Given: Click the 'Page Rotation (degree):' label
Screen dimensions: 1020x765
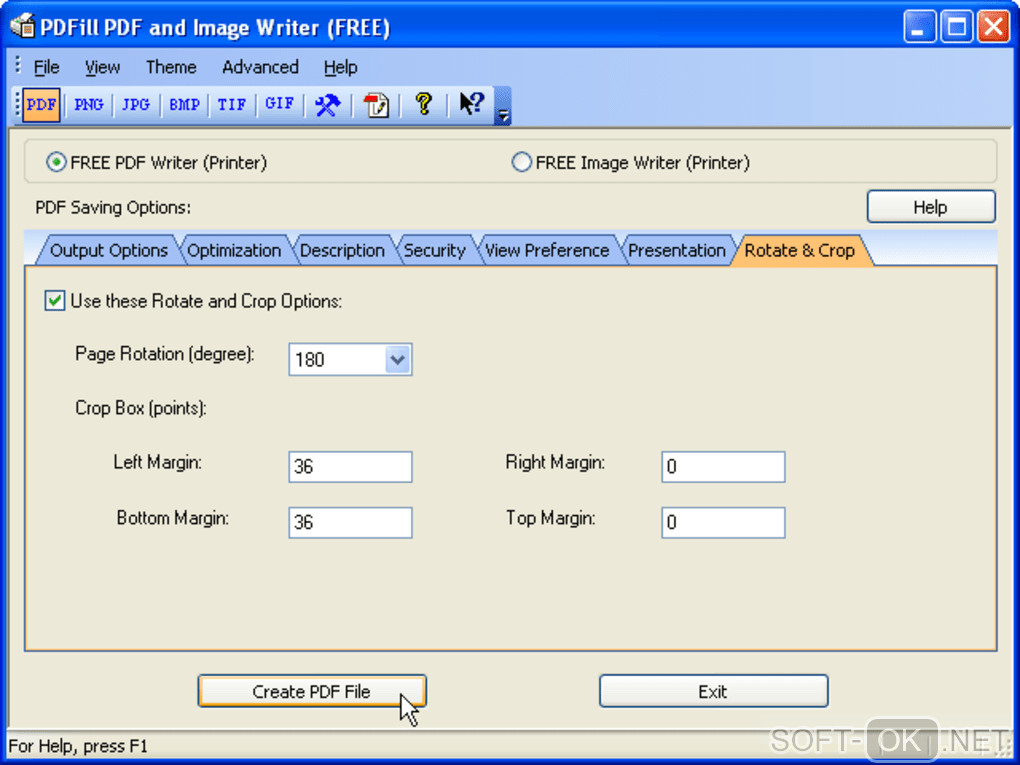Looking at the screenshot, I should point(165,354).
